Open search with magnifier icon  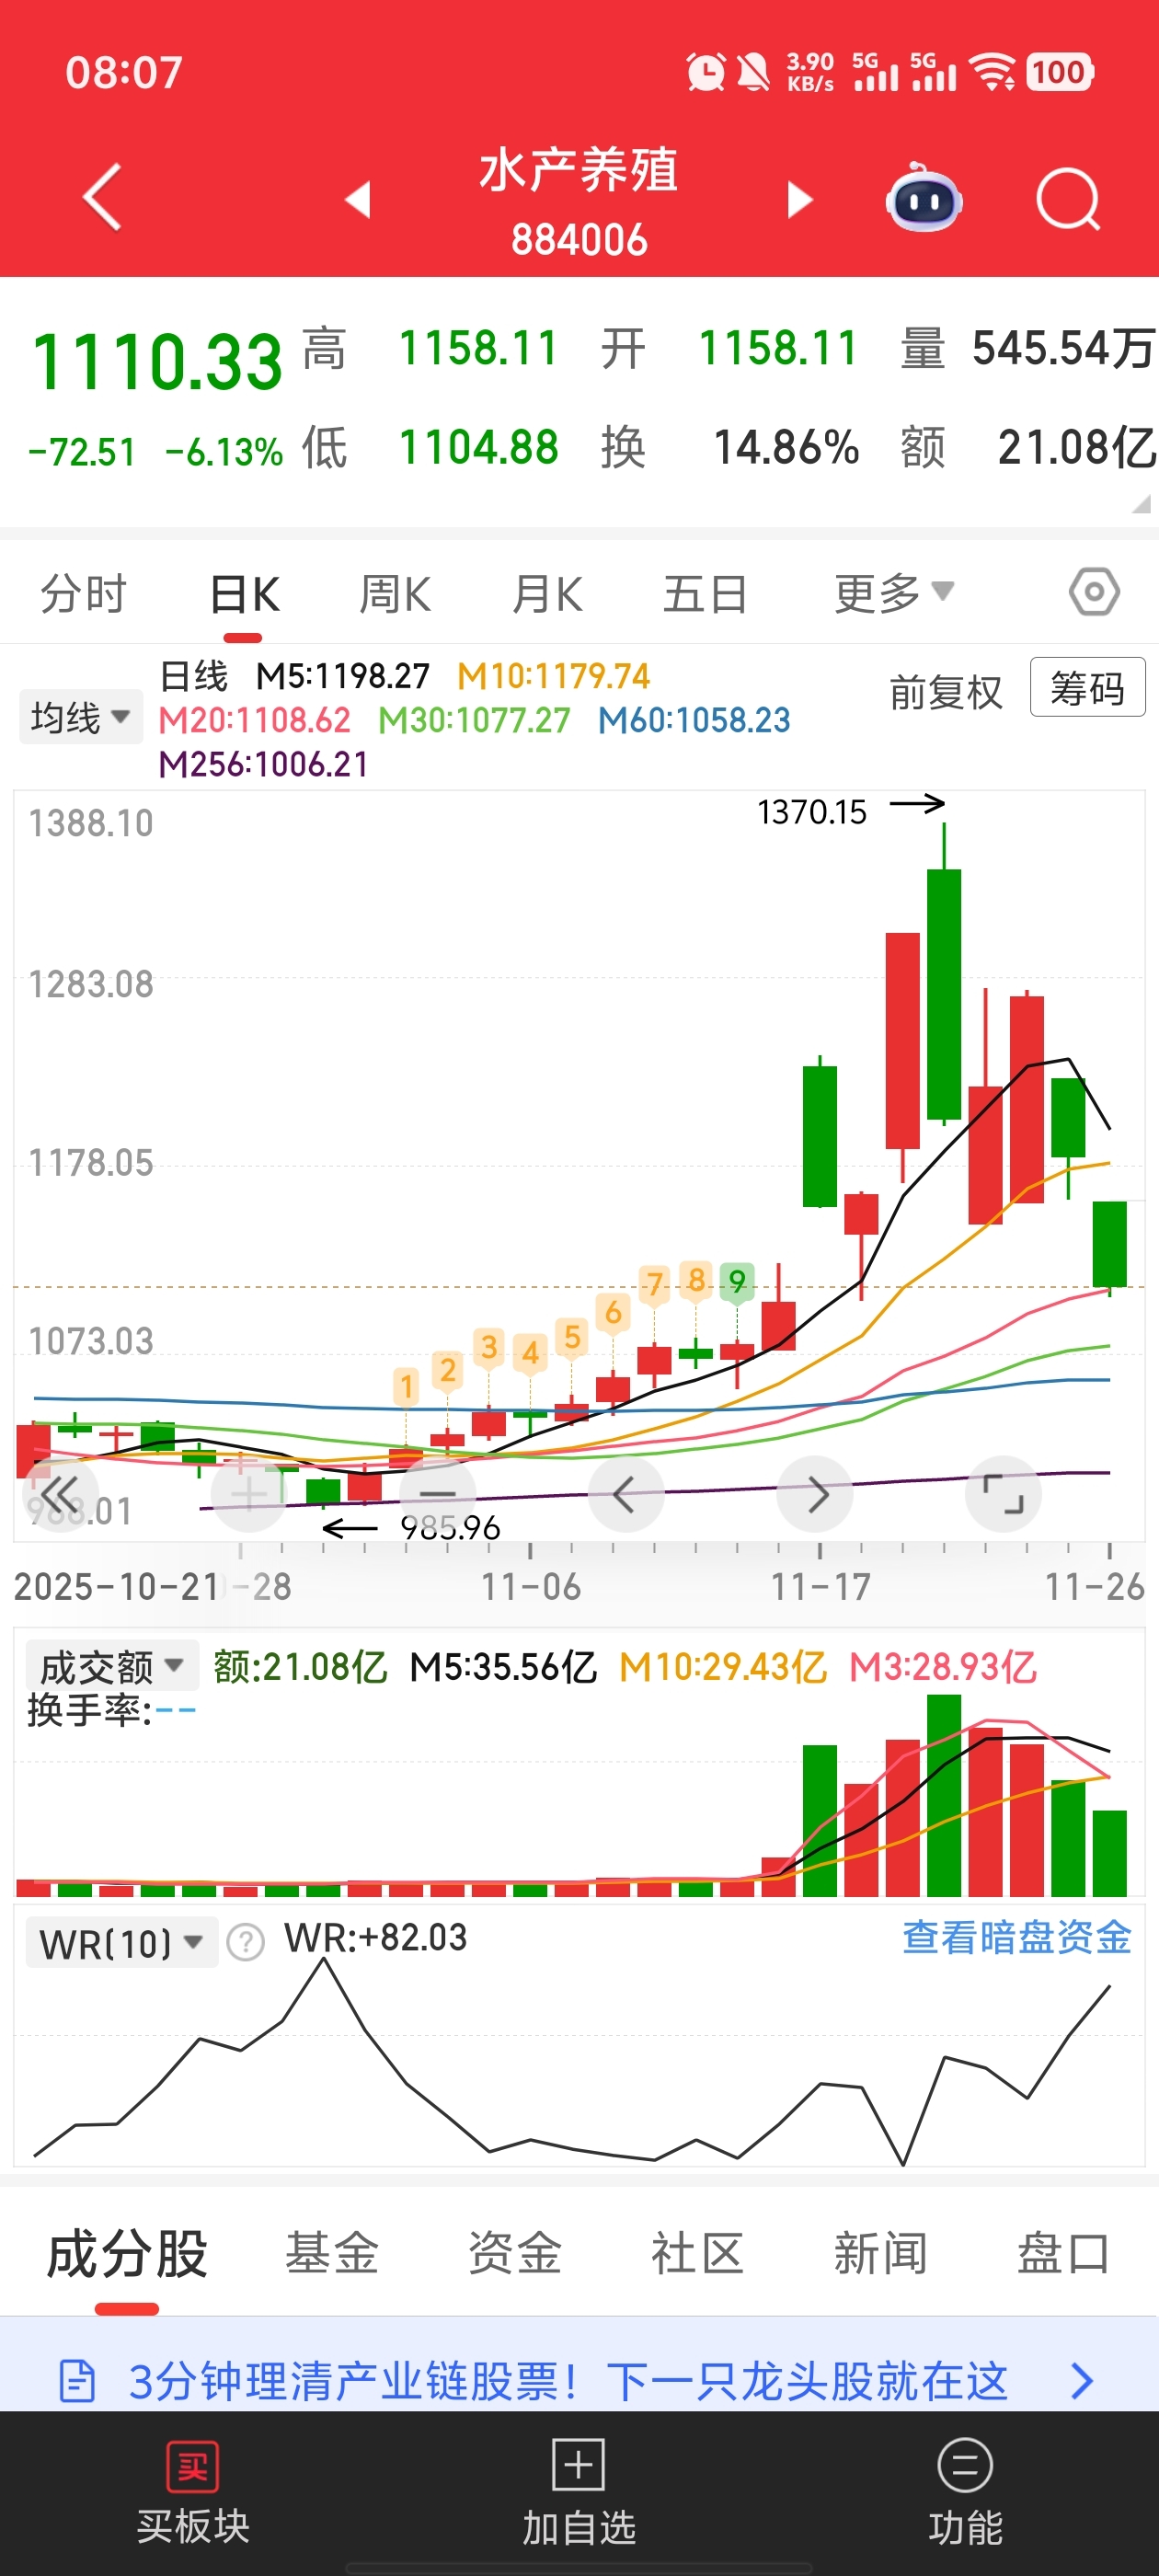pos(1068,199)
